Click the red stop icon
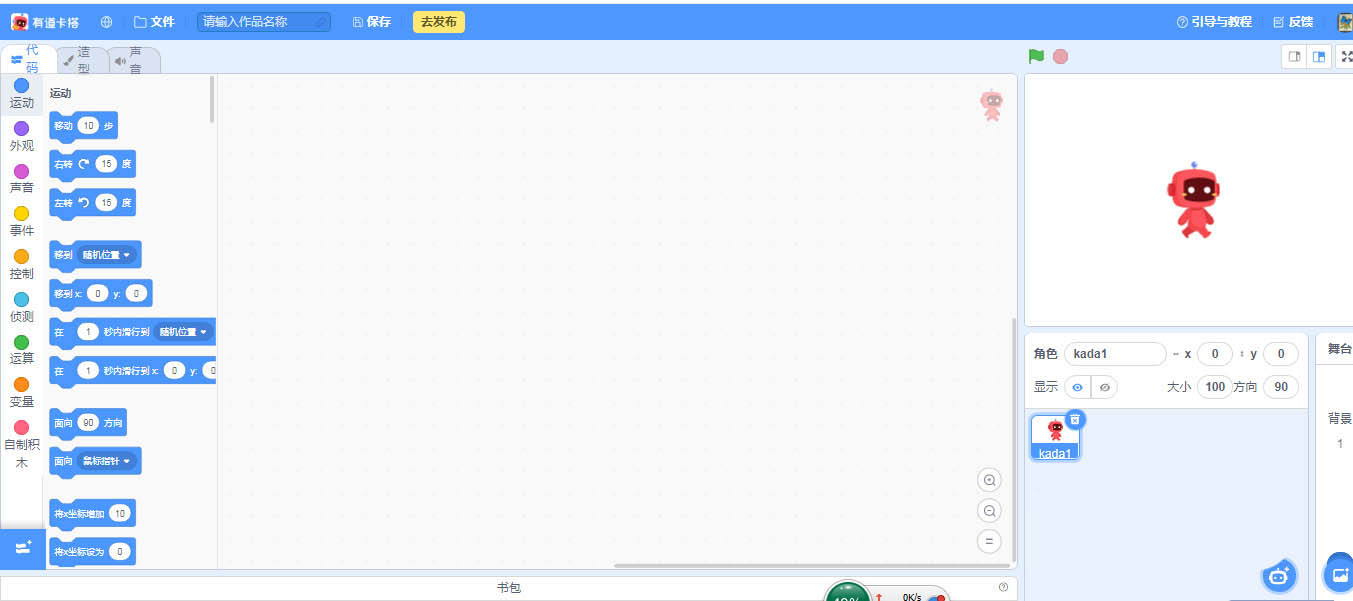1353x601 pixels. click(x=1060, y=56)
